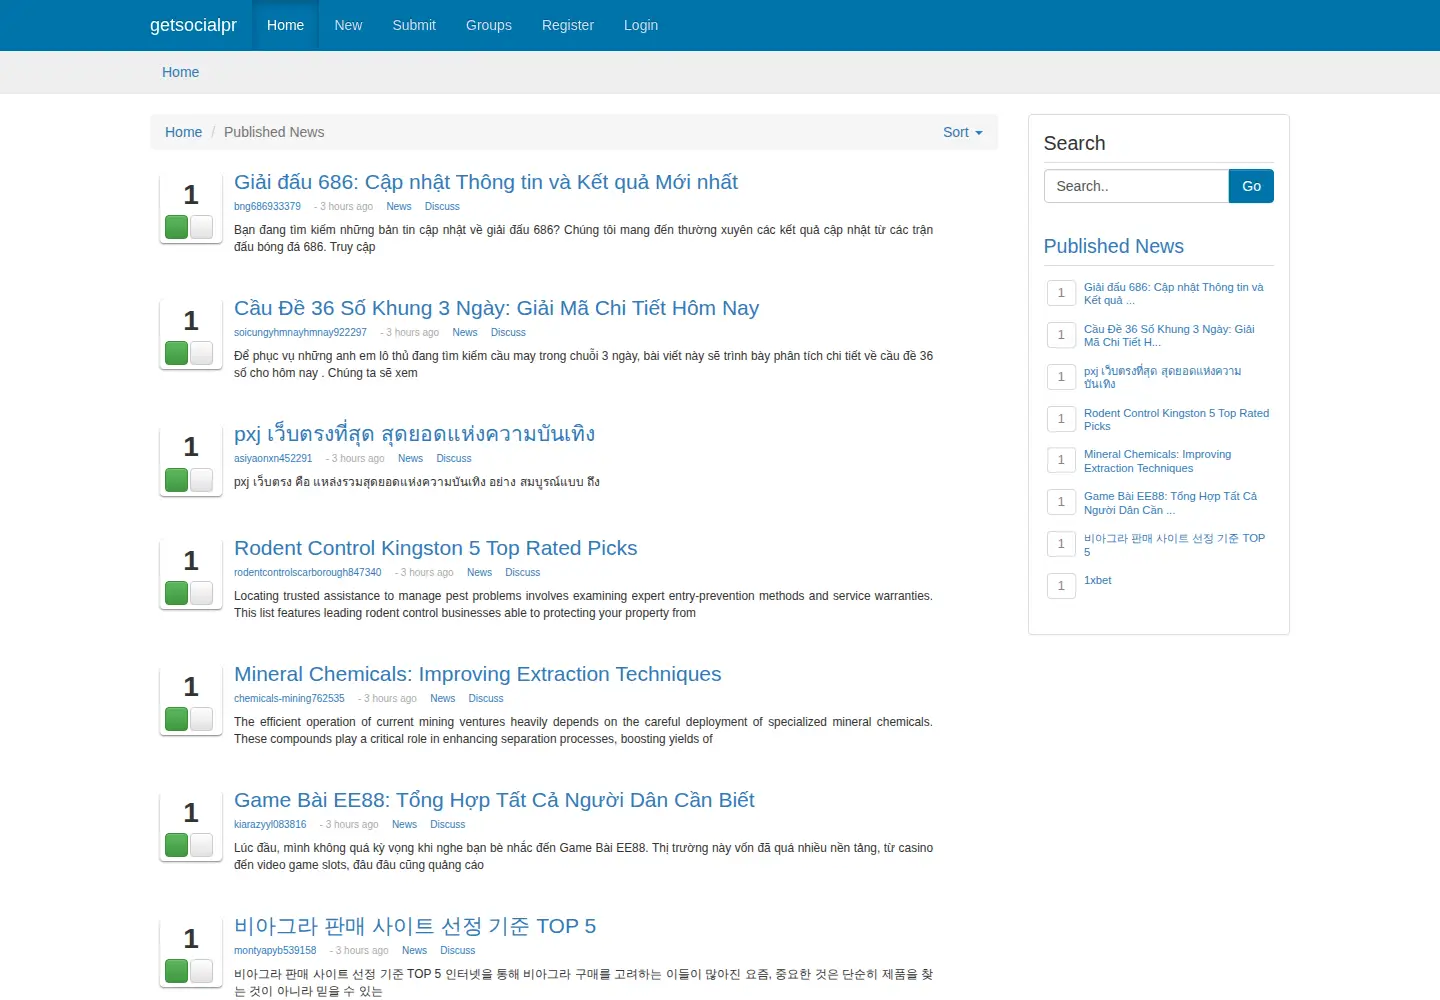Viewport: 1440px width, 1000px height.
Task: Open Cầu Đề 36 Số Khung article title
Action: 496,308
